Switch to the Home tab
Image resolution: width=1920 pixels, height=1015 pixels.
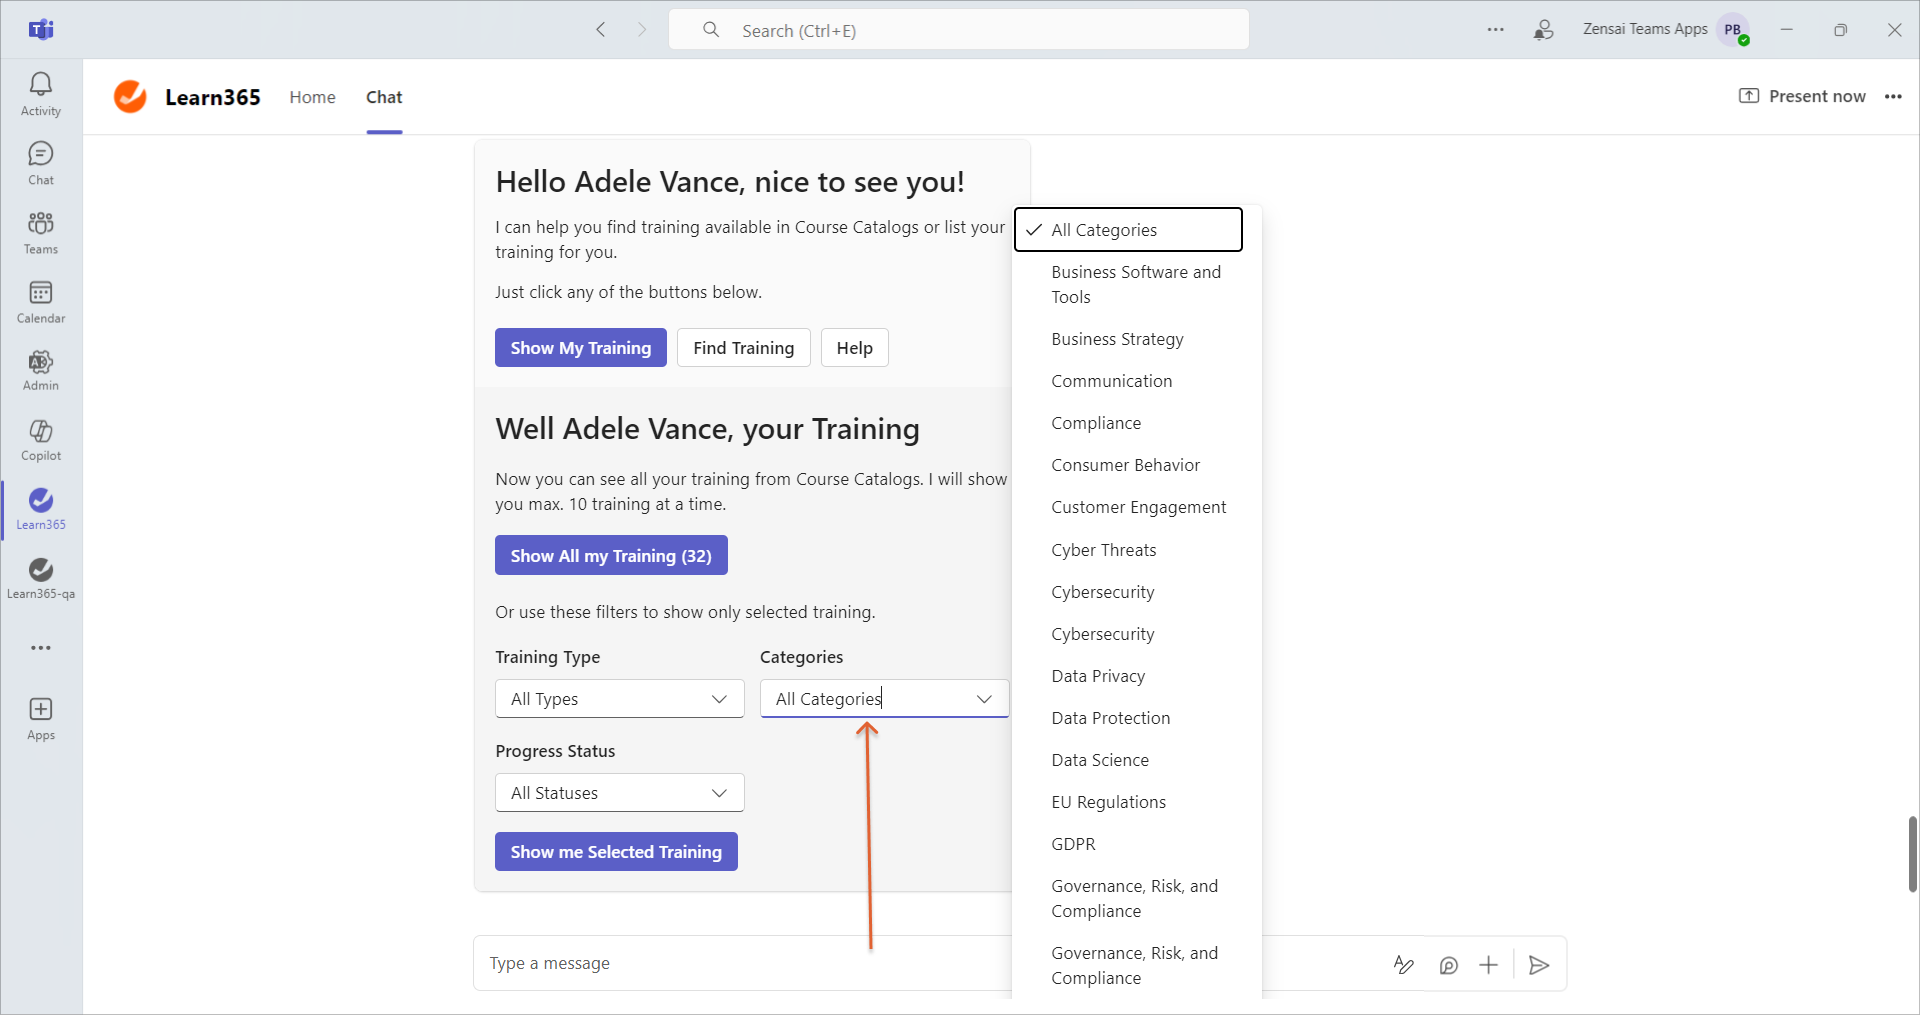pos(312,97)
